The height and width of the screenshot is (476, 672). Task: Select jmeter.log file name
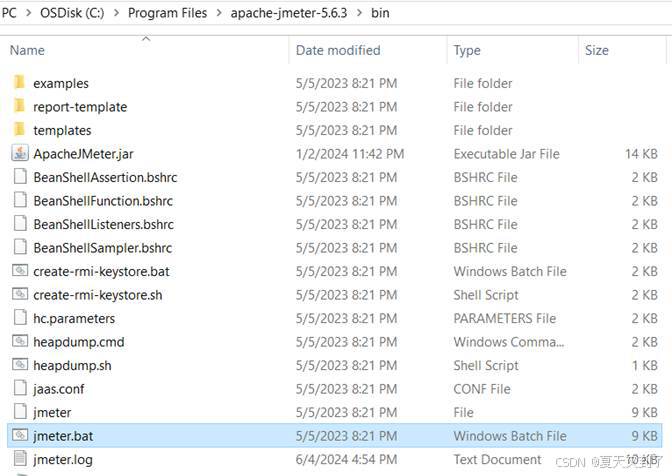(x=63, y=460)
